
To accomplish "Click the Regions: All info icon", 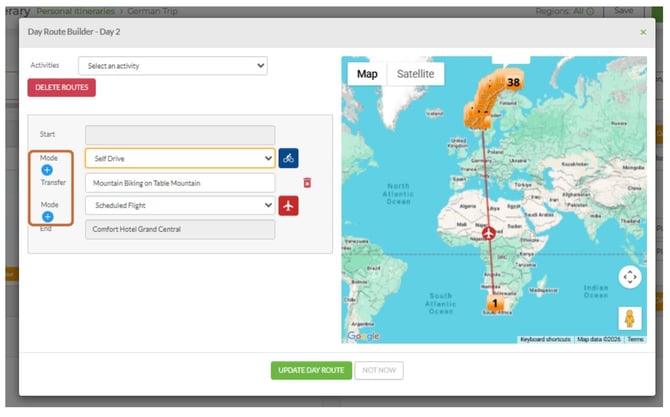I will tap(590, 12).
